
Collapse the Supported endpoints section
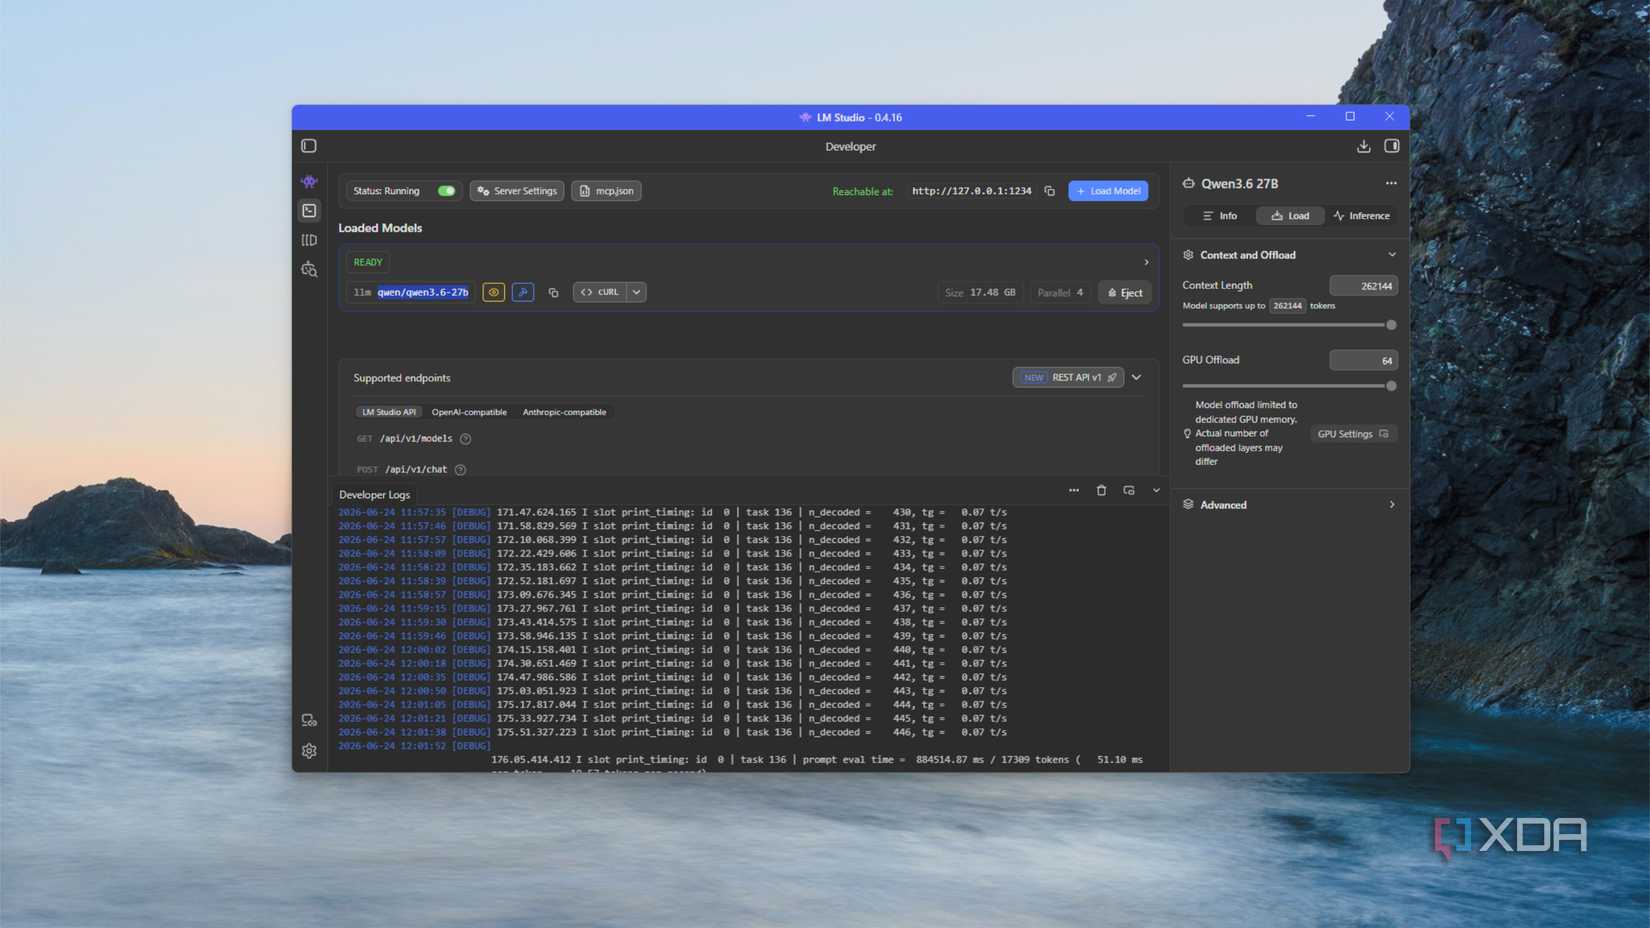[1136, 378]
